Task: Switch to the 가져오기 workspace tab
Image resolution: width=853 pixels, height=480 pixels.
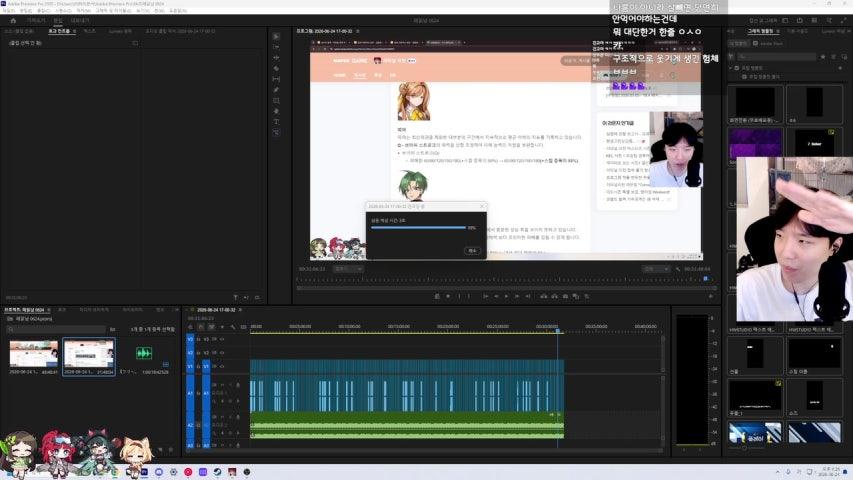Action: [36, 21]
